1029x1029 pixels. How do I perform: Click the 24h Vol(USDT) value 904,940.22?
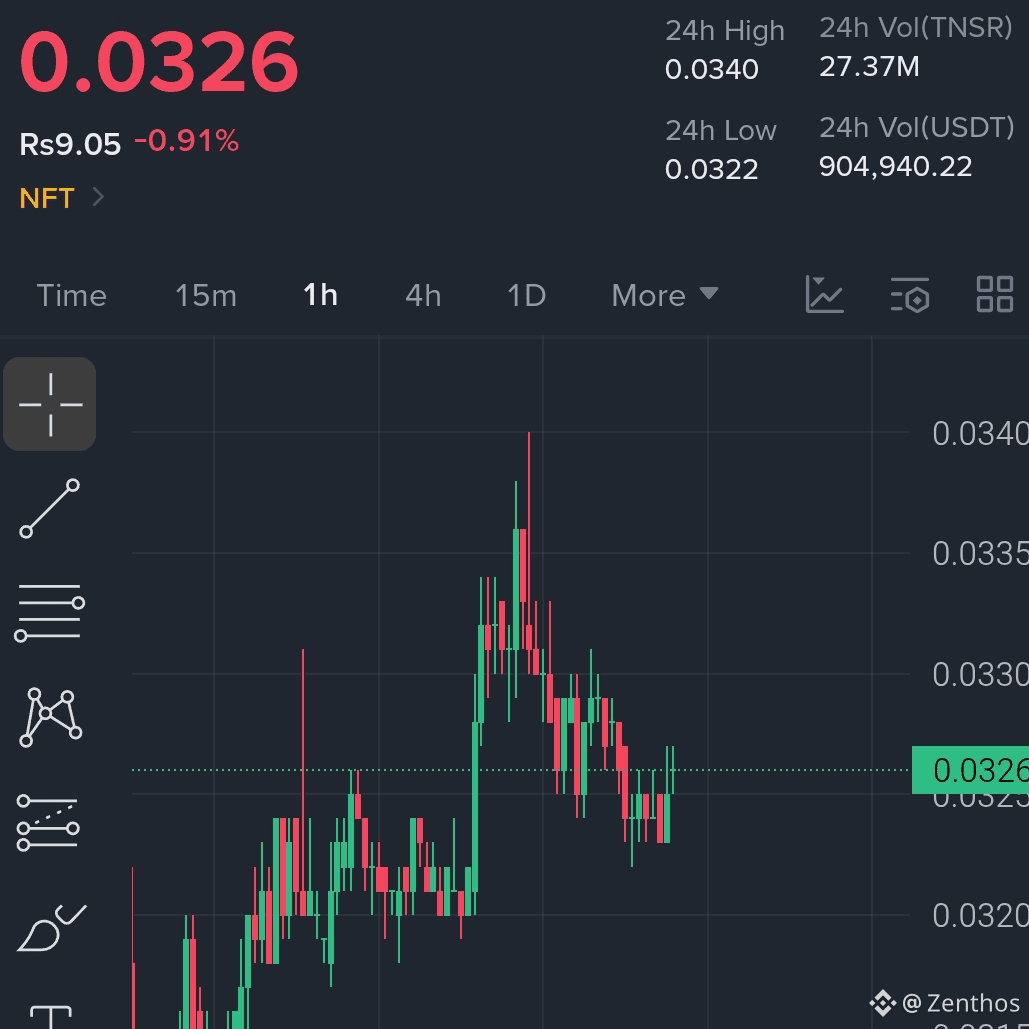point(896,167)
